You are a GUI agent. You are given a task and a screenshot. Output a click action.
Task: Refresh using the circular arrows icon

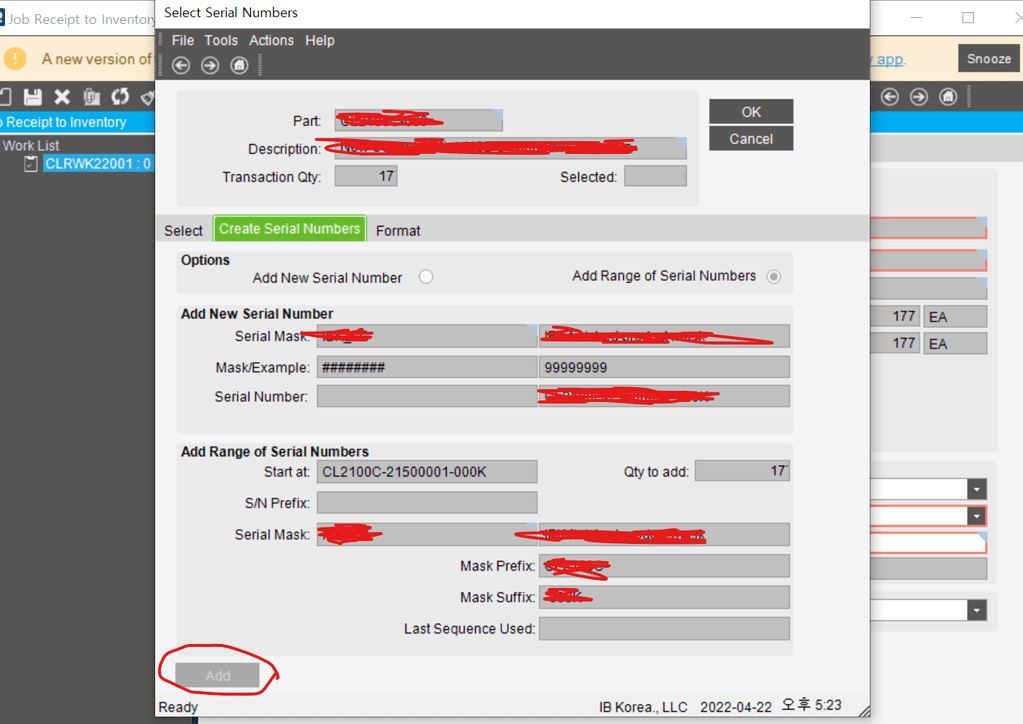tap(119, 96)
